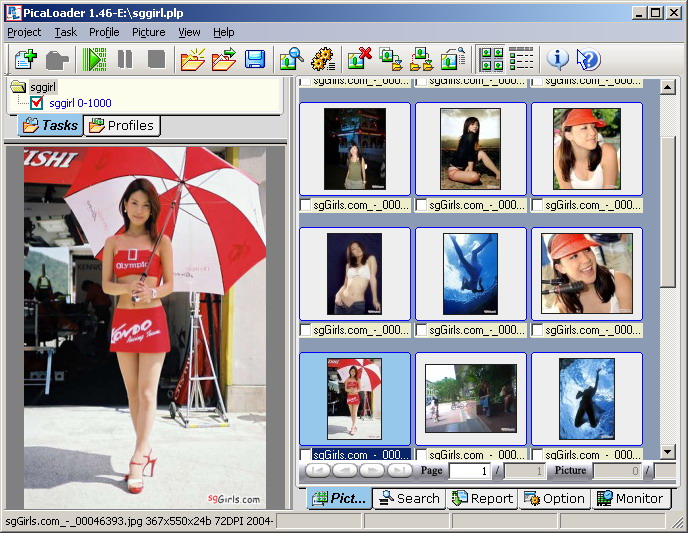The image size is (688, 533).
Task: Click the save project floppy disk icon
Action: tap(255, 59)
